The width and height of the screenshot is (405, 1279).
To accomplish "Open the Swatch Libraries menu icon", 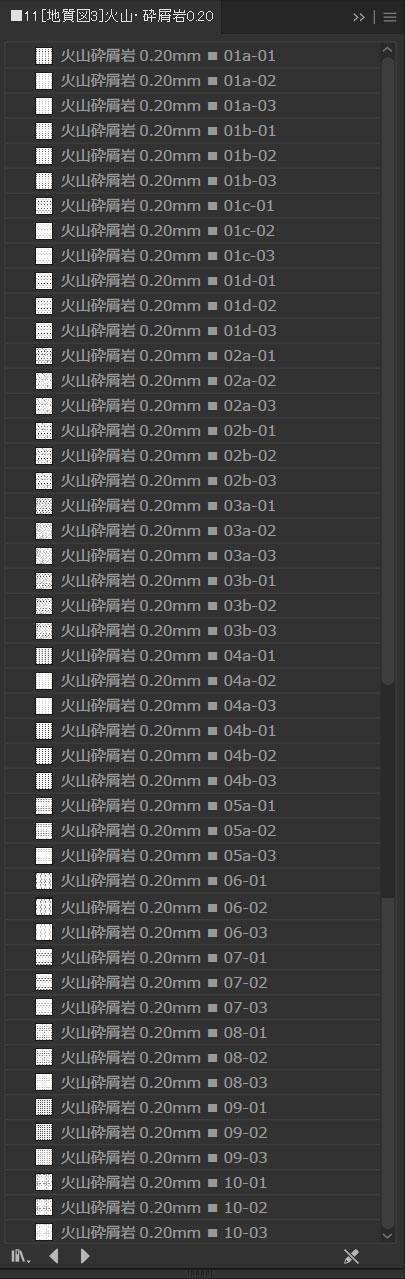I will 20,1256.
